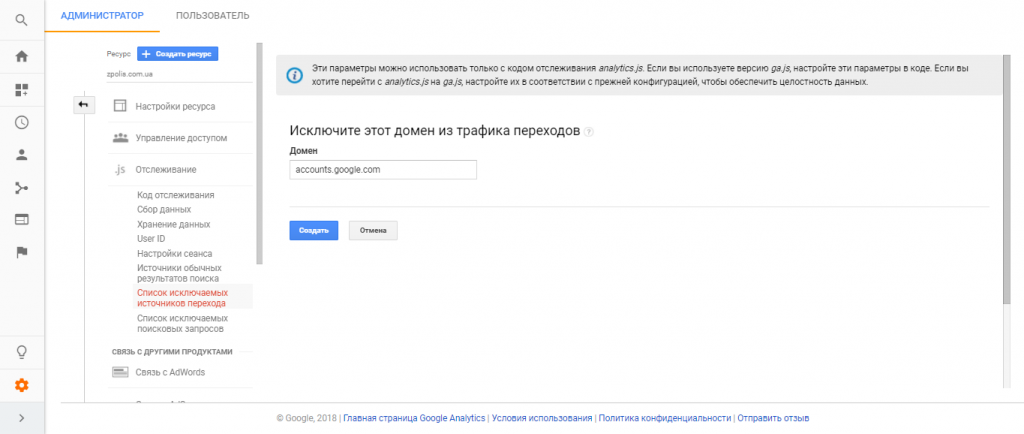Expand the left sidebar with chevron
Screen dimensions: 1024x434
(x=21, y=418)
